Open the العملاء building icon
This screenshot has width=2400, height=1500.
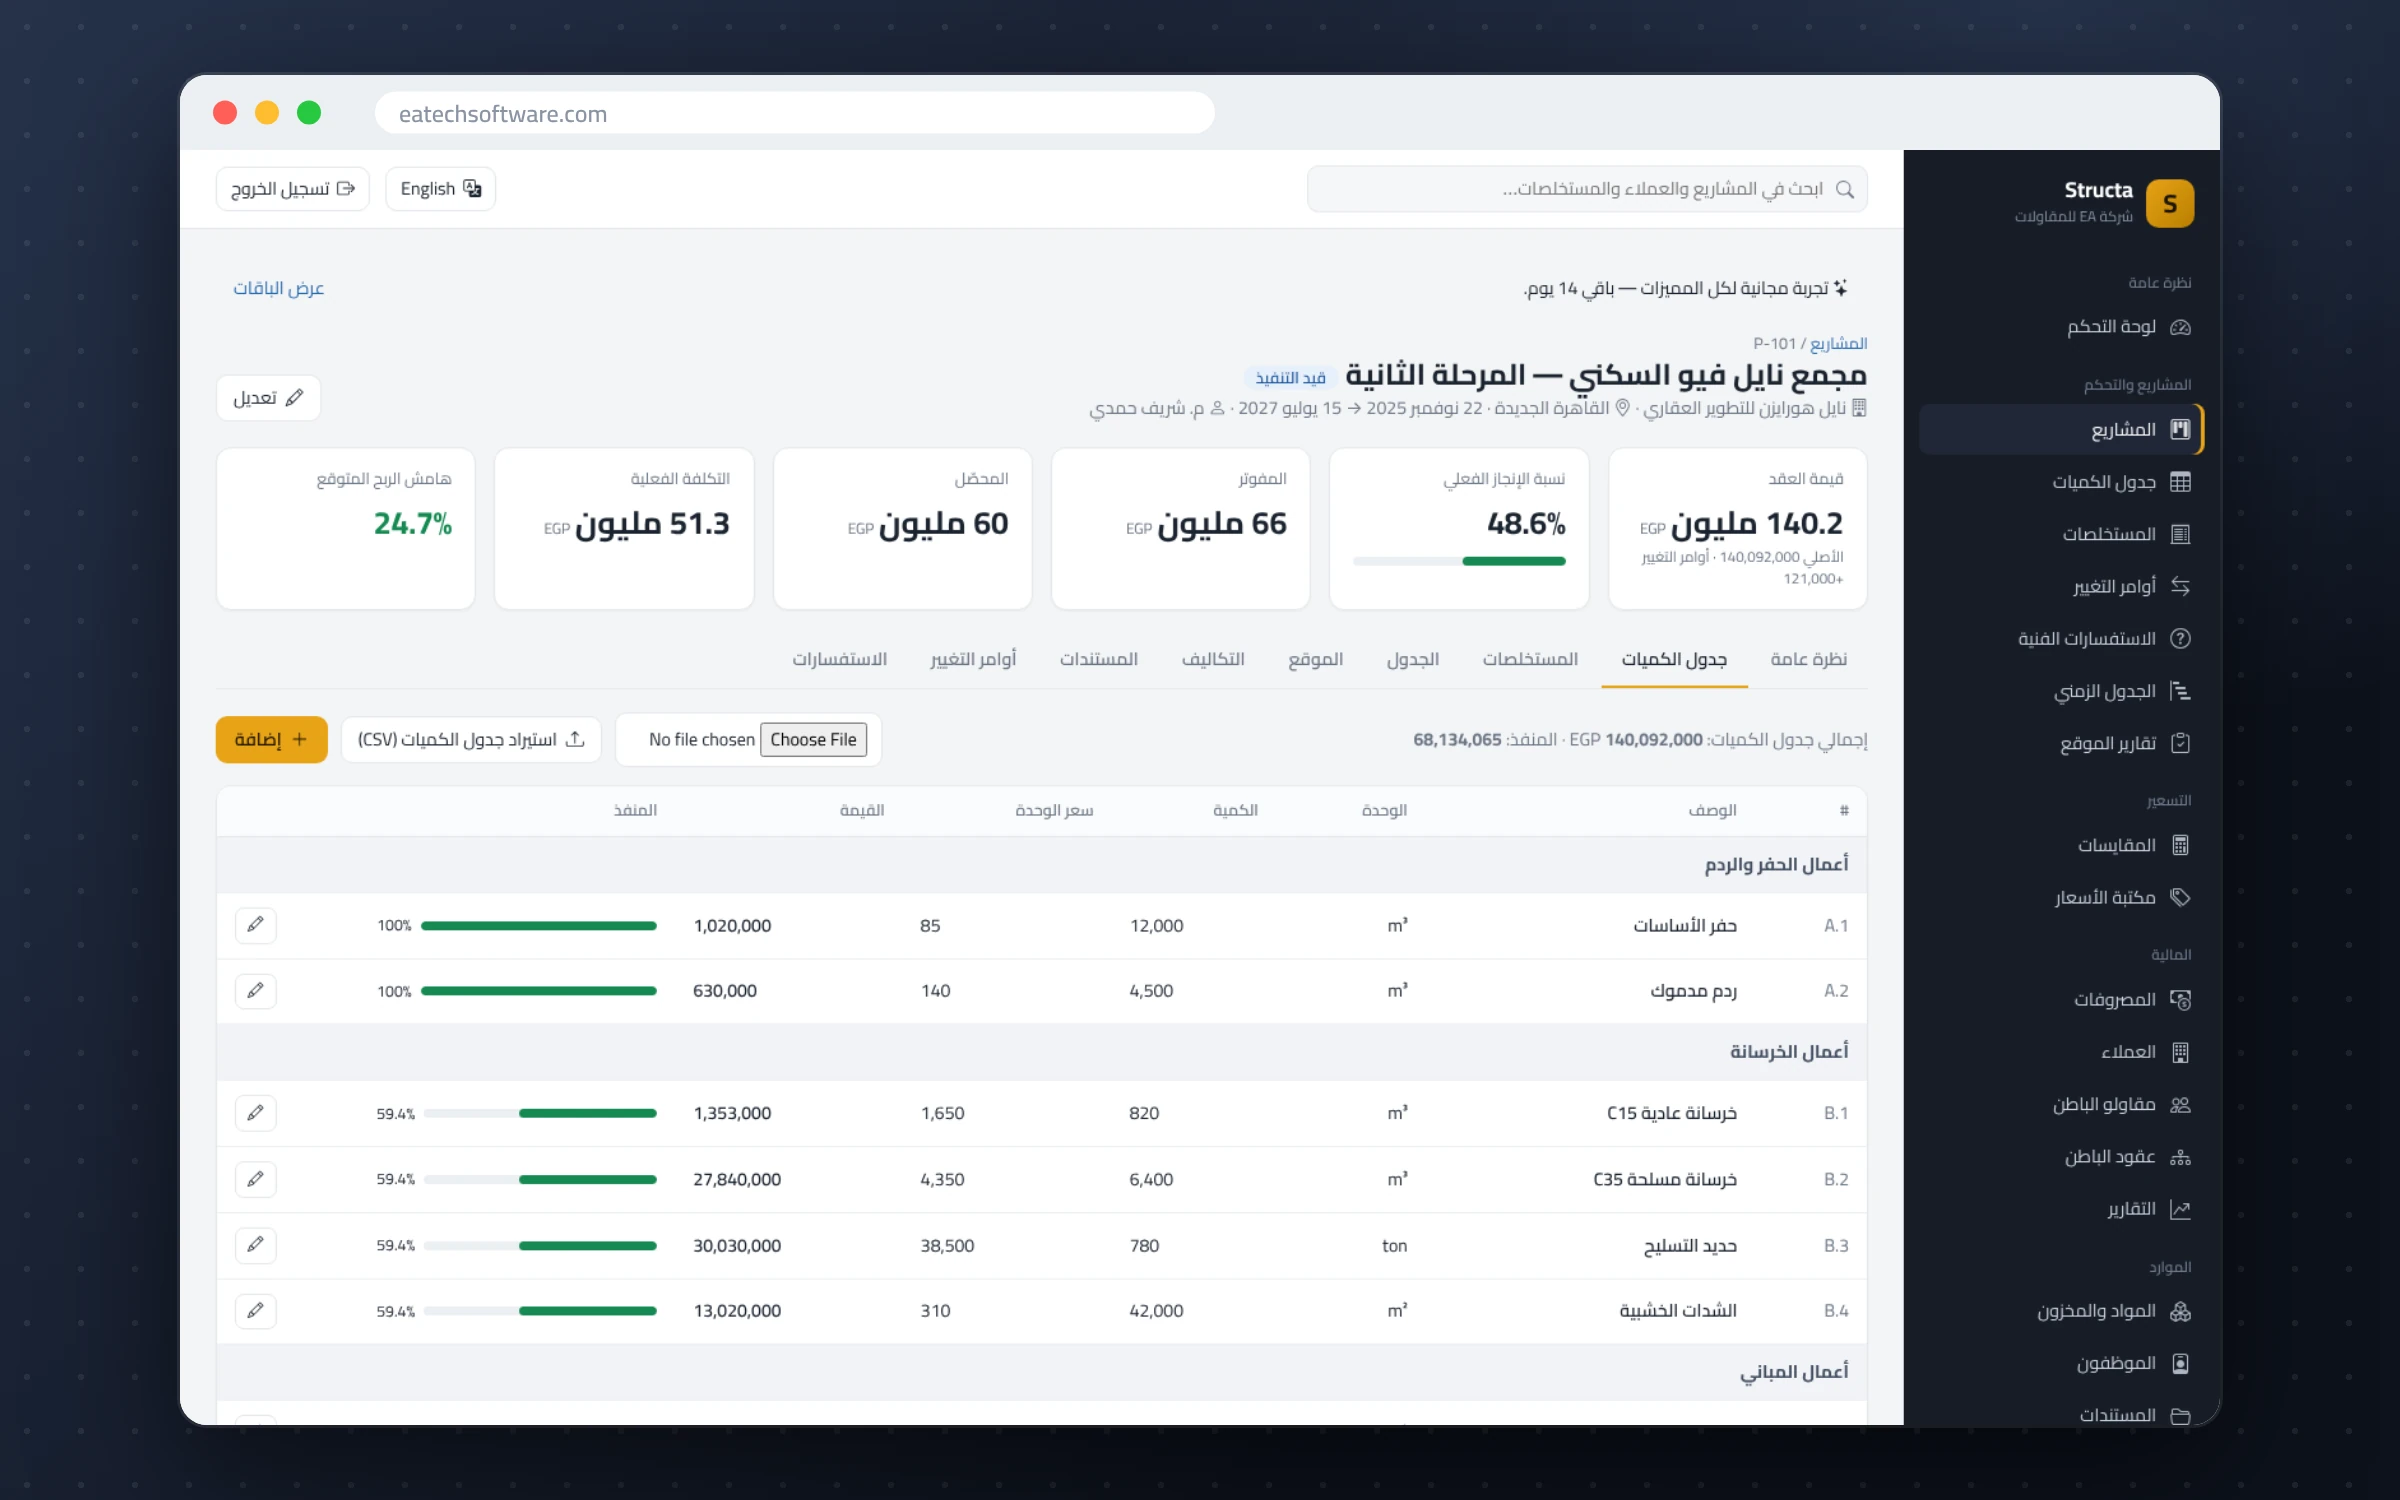(x=2180, y=1052)
